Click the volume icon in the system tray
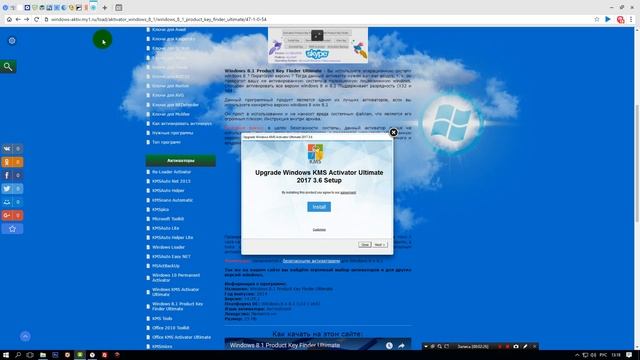Viewport: 640px width, 360px height. [x=593, y=355]
